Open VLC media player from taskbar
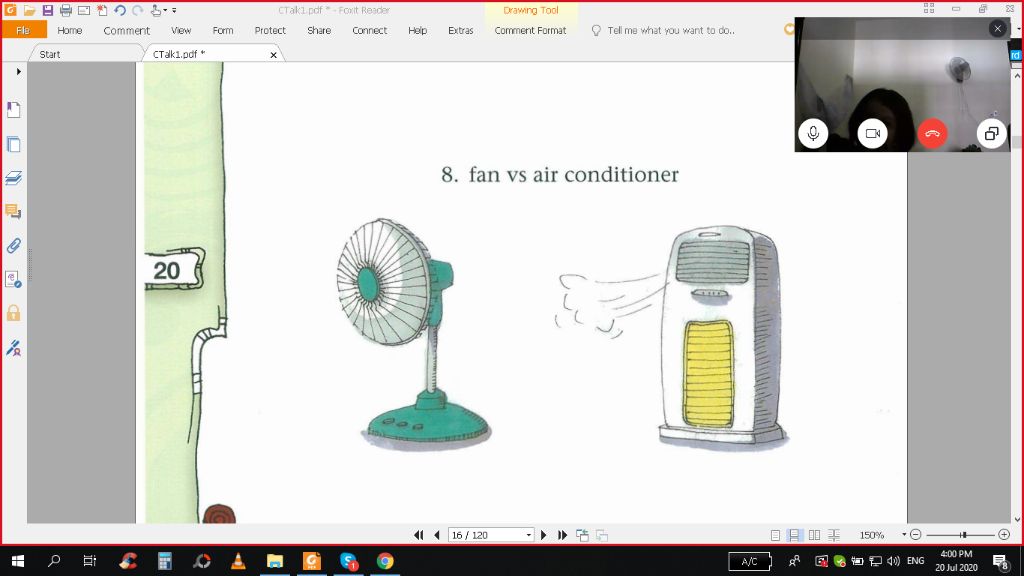Viewport: 1024px width, 576px height. [x=238, y=561]
